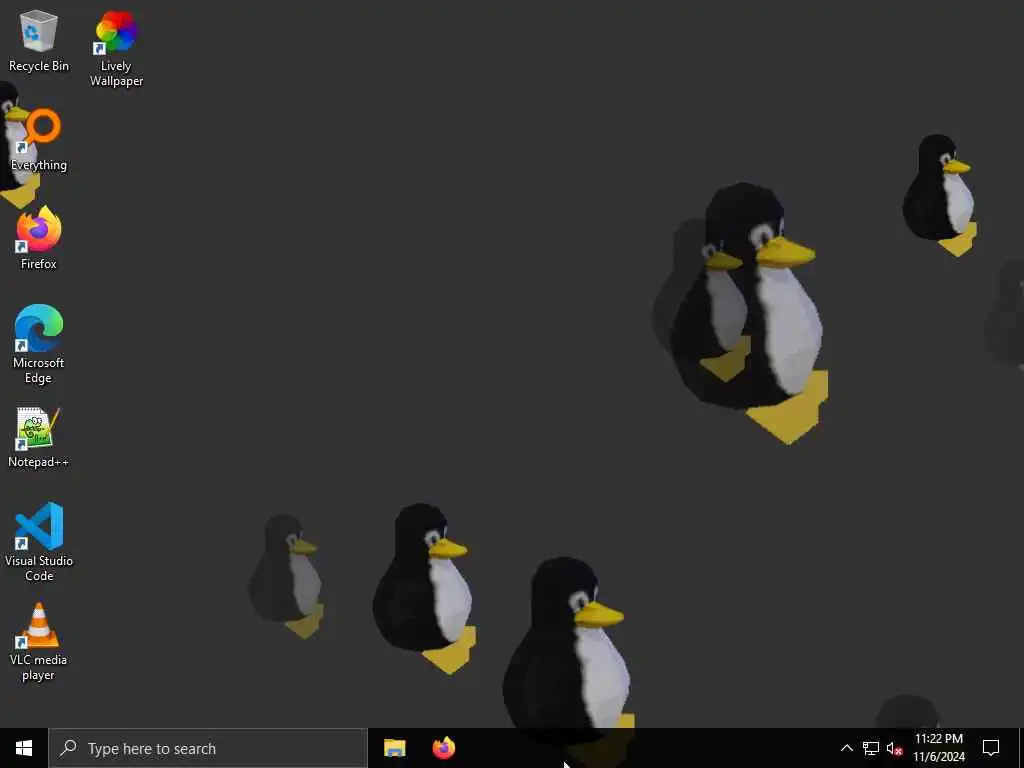The width and height of the screenshot is (1024, 768).
Task: Click the taskbar search box
Action: pos(208,748)
